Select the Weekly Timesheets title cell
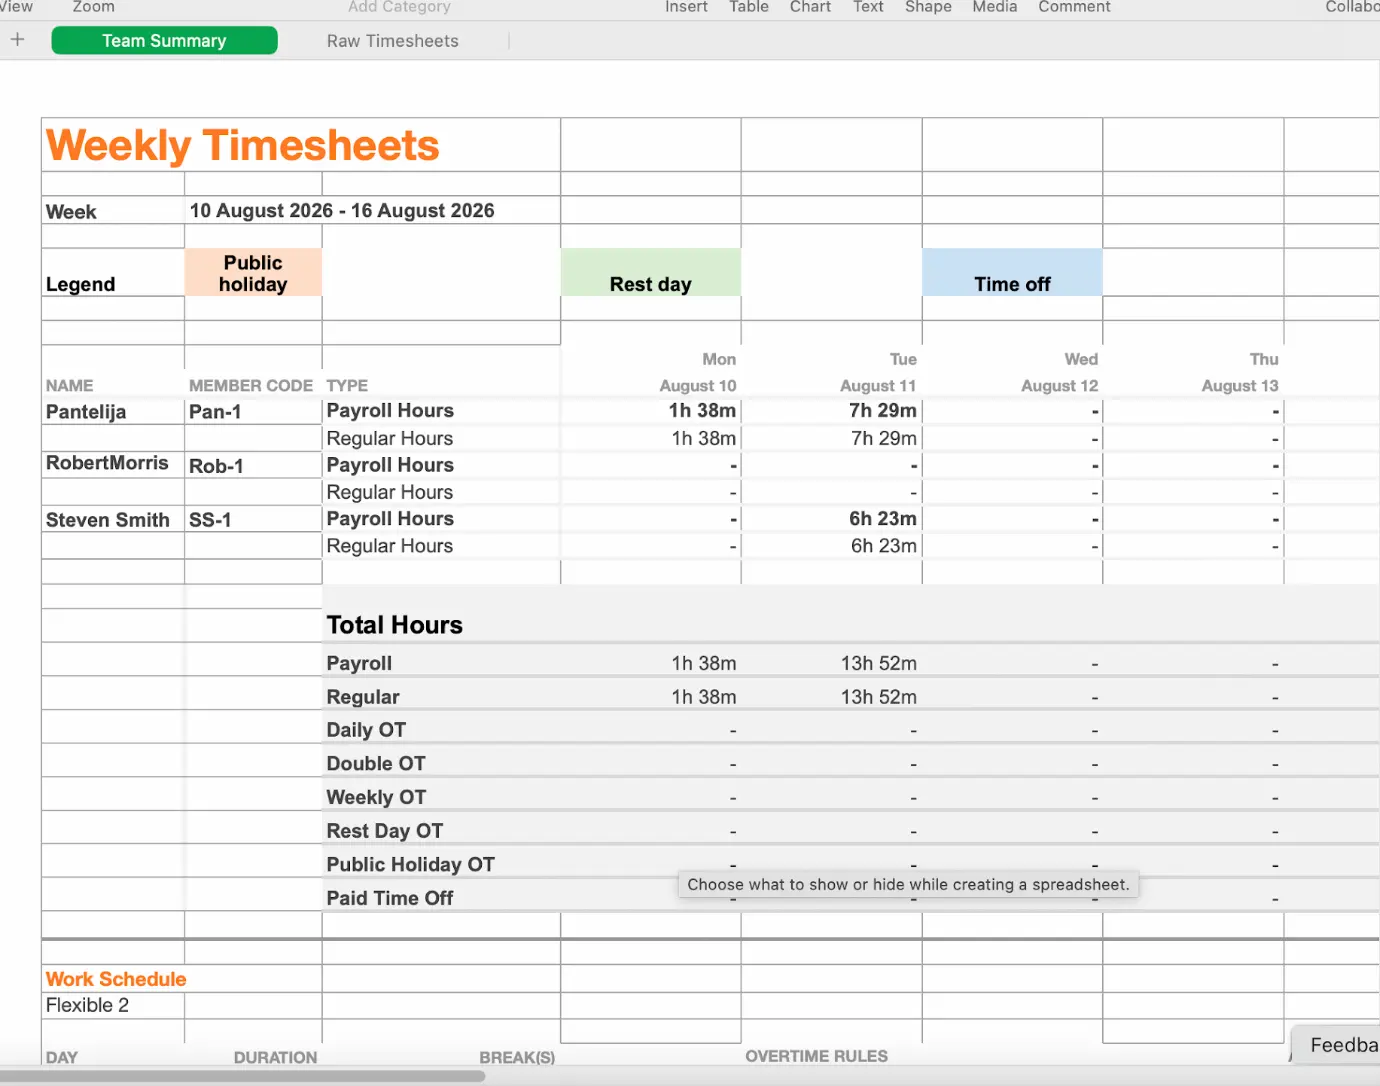 pyautogui.click(x=301, y=145)
